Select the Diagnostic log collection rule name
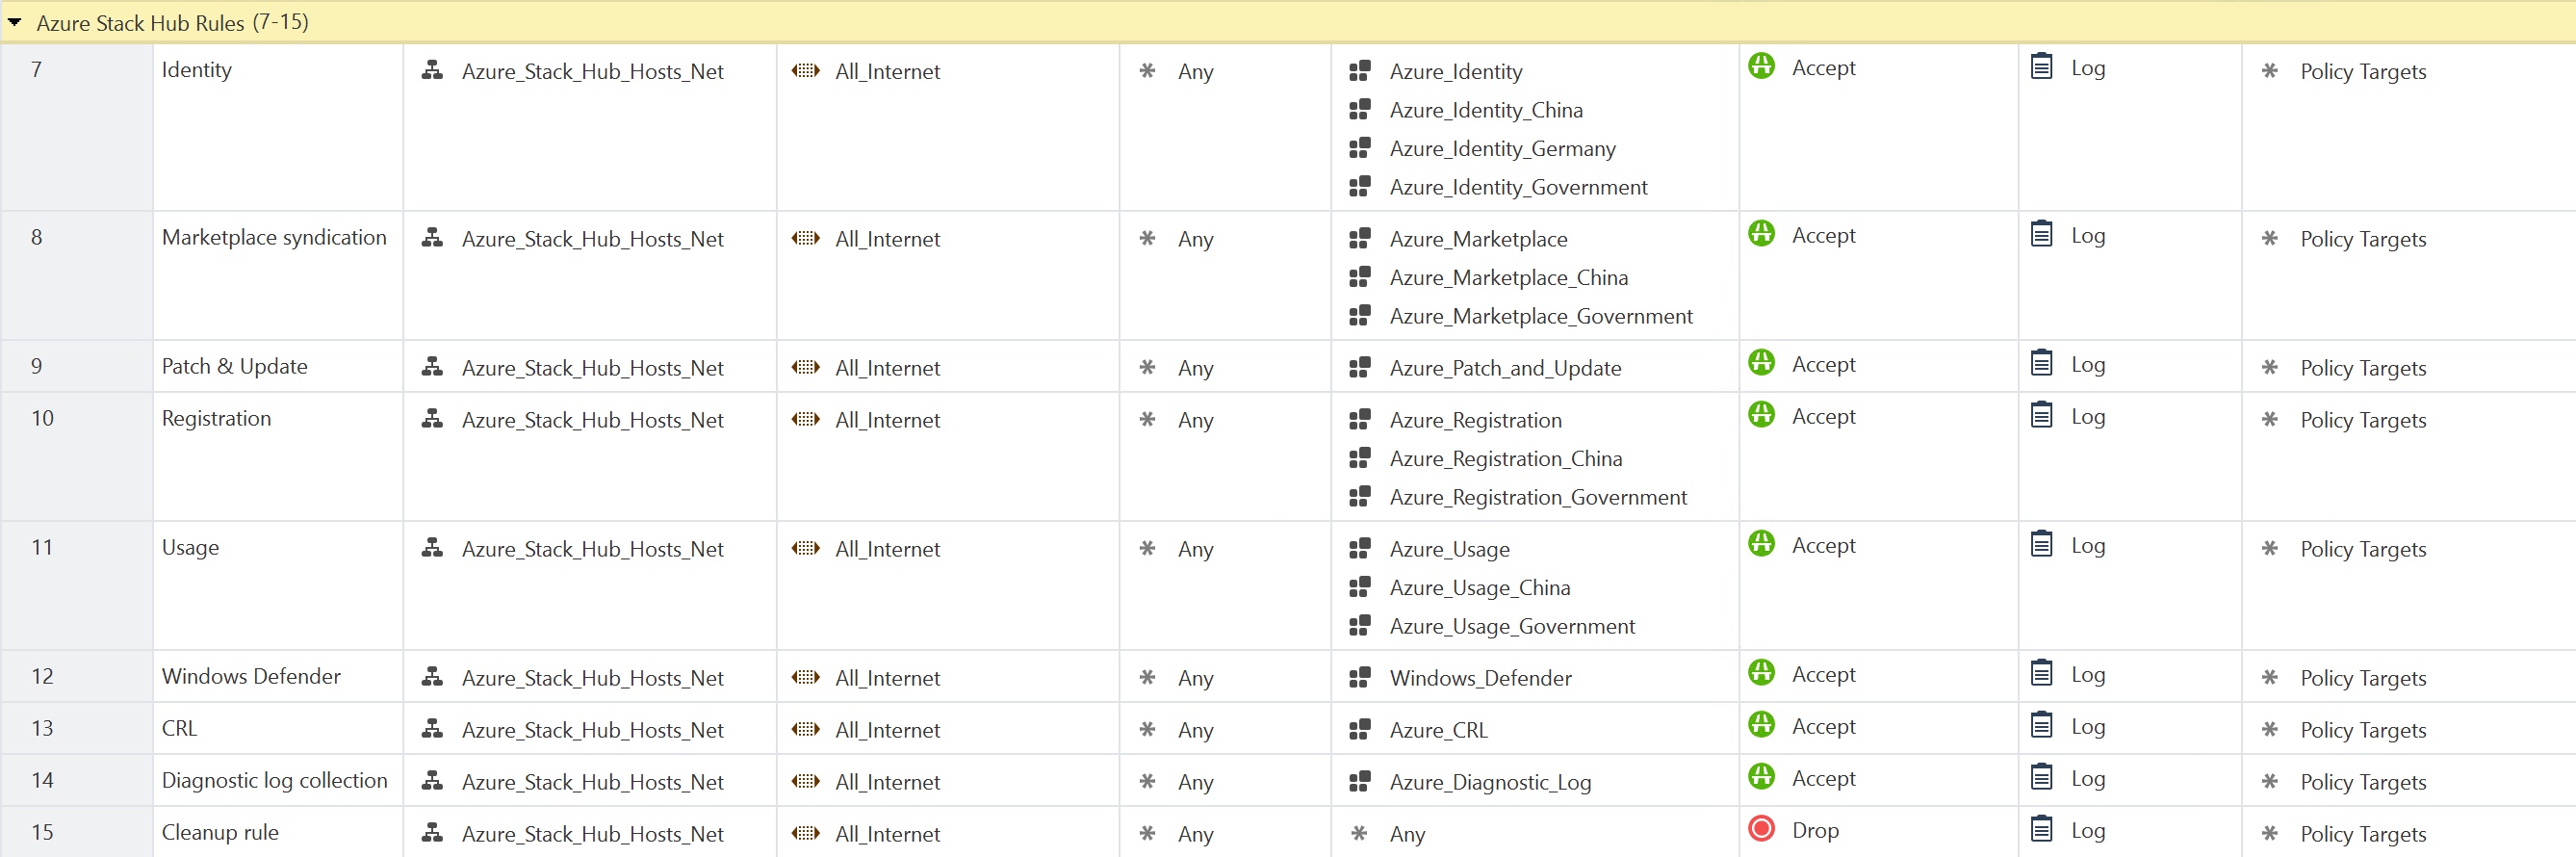The height and width of the screenshot is (857, 2576). (x=275, y=781)
